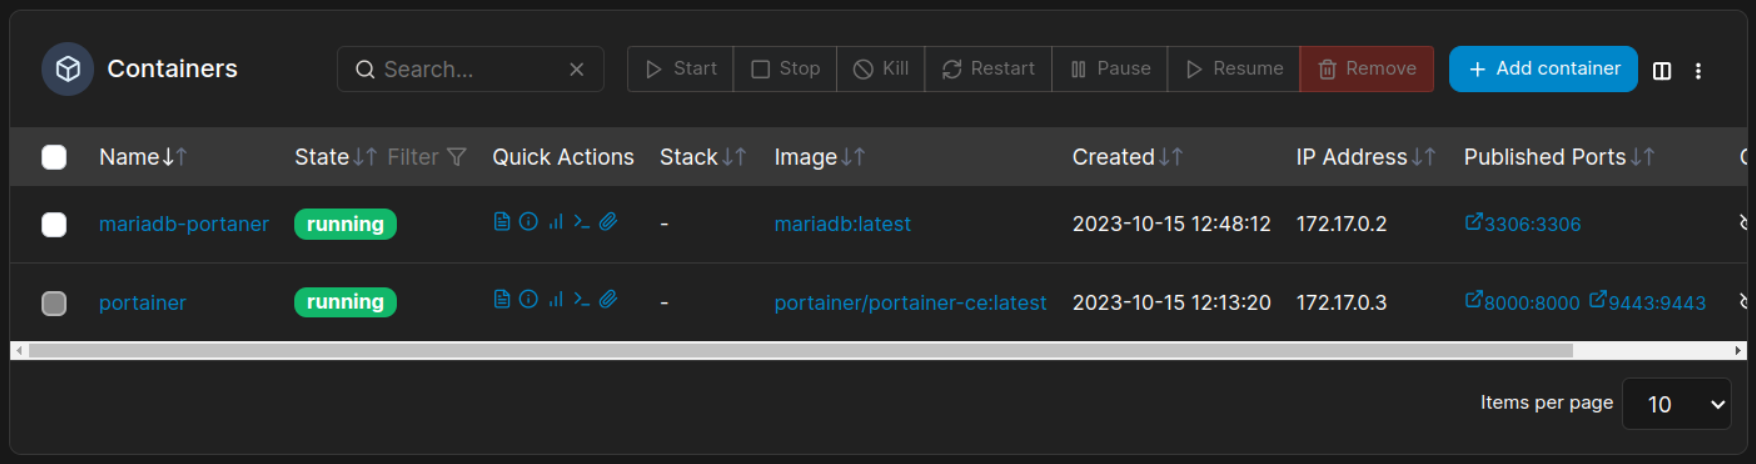Click the horizontal scrollbar of the table
The image size is (1756, 464).
[x=800, y=351]
